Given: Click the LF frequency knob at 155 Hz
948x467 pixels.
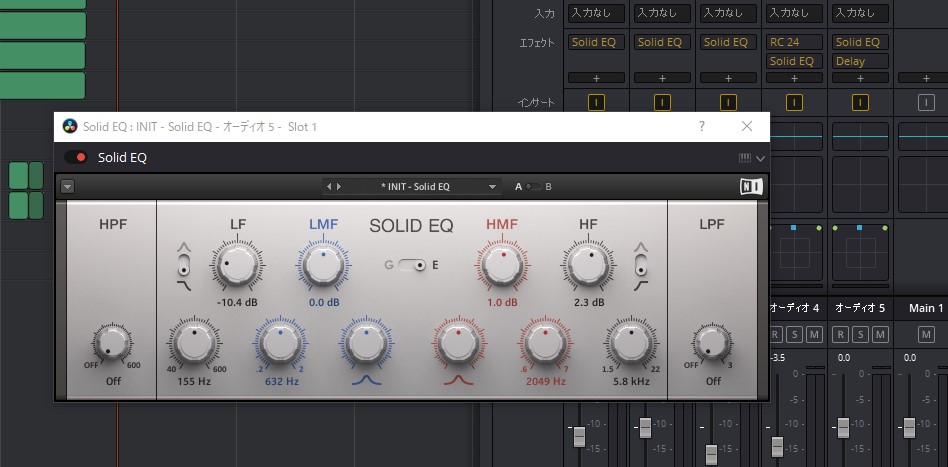Looking at the screenshot, I should click(x=193, y=344).
